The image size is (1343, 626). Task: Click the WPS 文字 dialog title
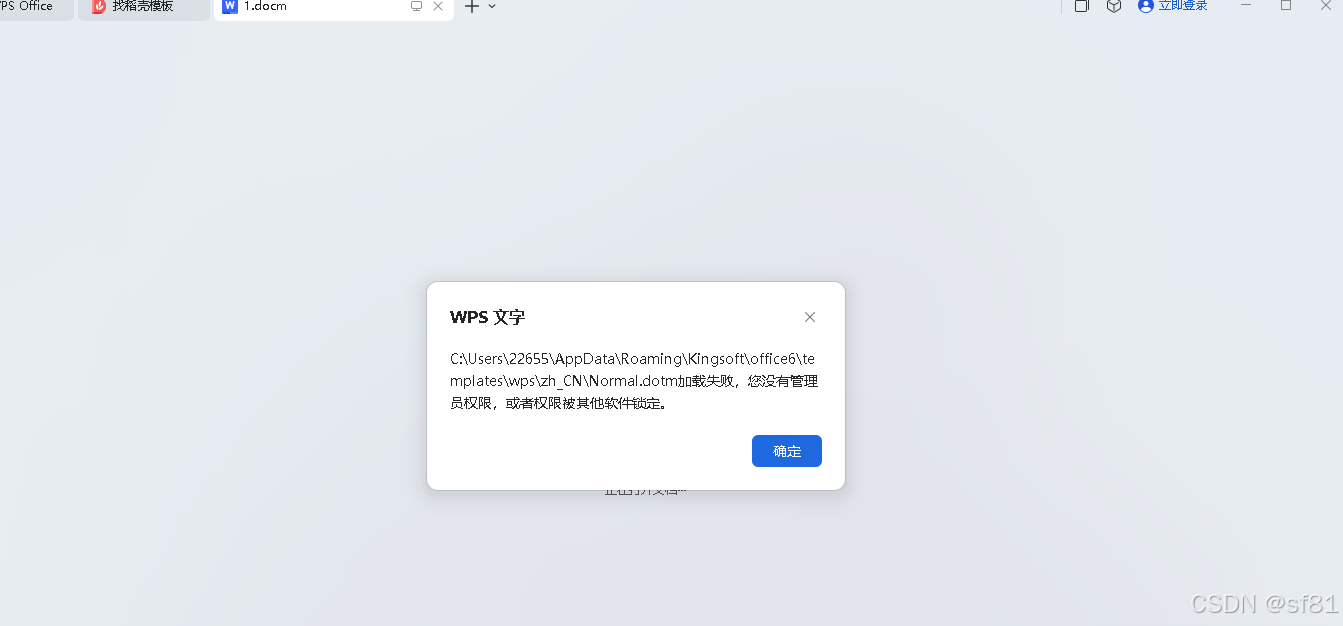click(488, 317)
